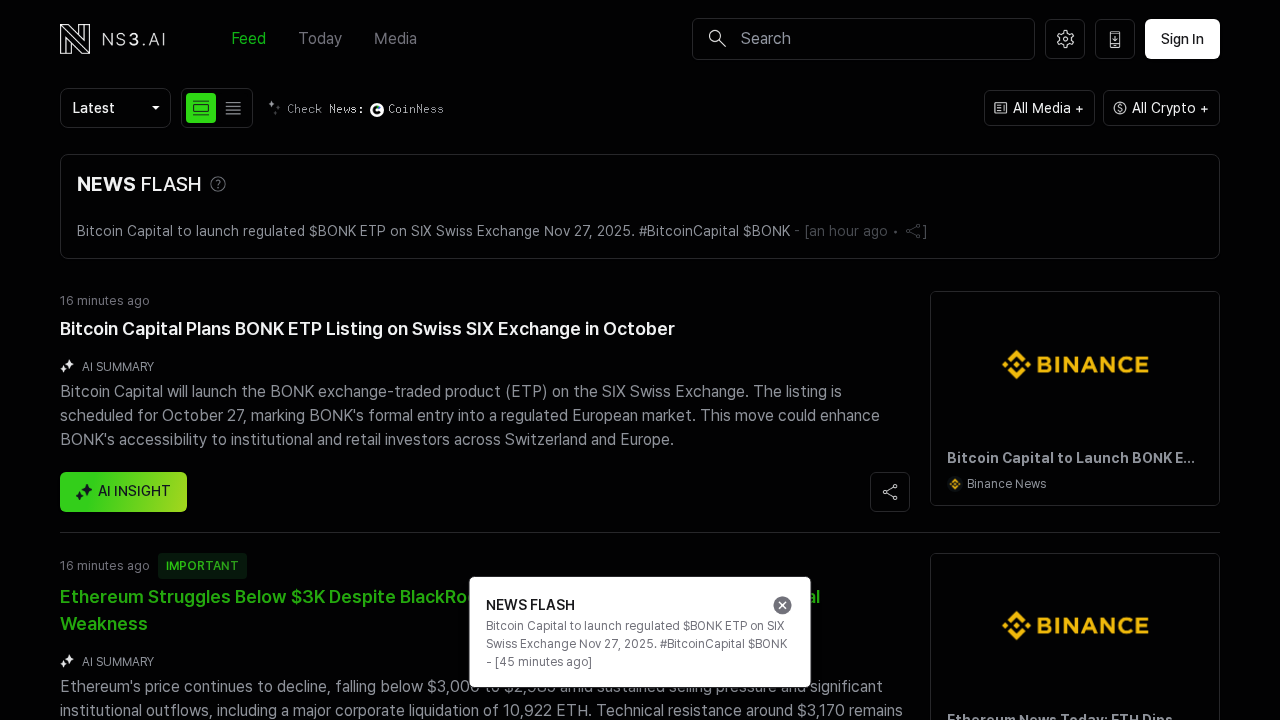Image resolution: width=1280 pixels, height=720 pixels.
Task: Open settings via the gear icon
Action: (x=1065, y=39)
